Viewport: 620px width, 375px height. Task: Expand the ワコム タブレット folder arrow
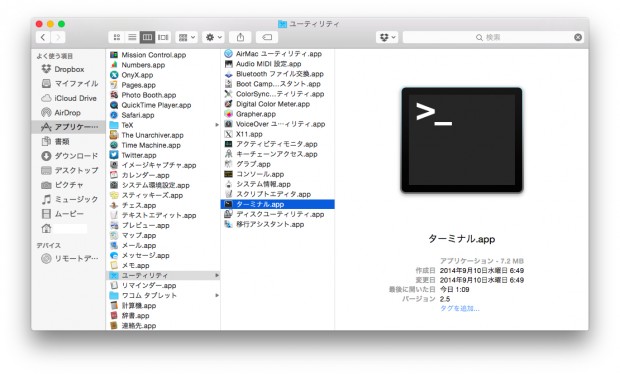[x=217, y=295]
